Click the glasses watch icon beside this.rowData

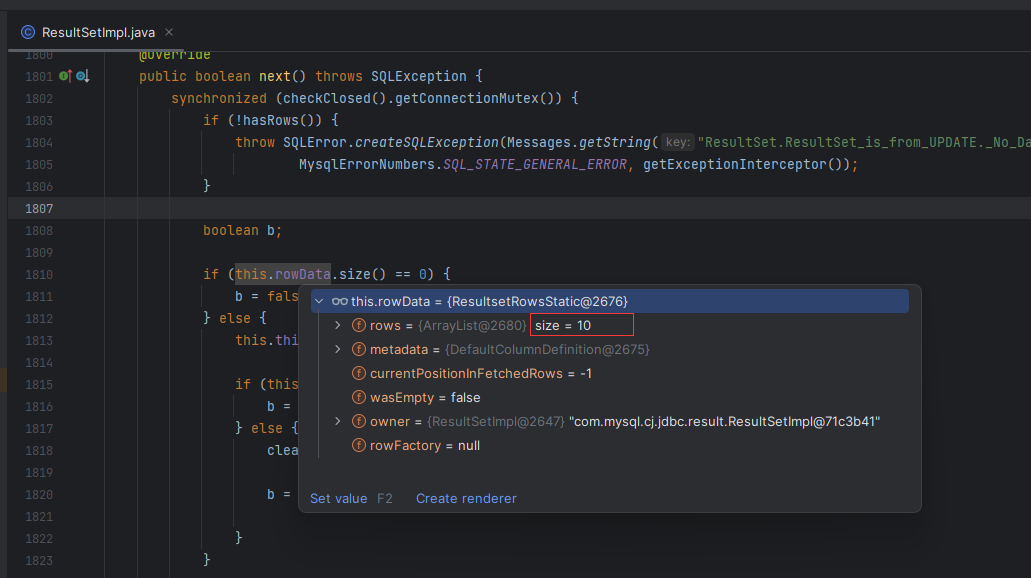click(339, 302)
